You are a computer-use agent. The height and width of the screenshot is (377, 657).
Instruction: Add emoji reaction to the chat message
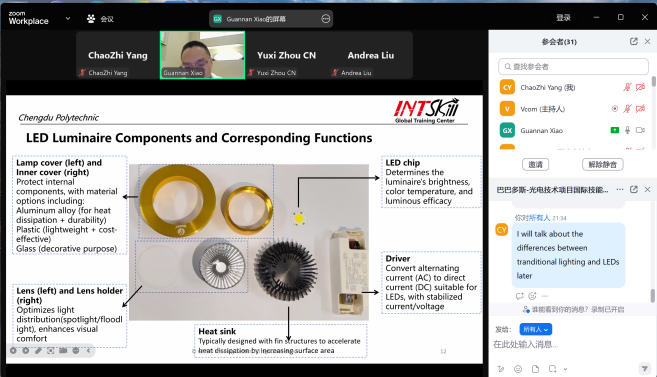(532, 296)
